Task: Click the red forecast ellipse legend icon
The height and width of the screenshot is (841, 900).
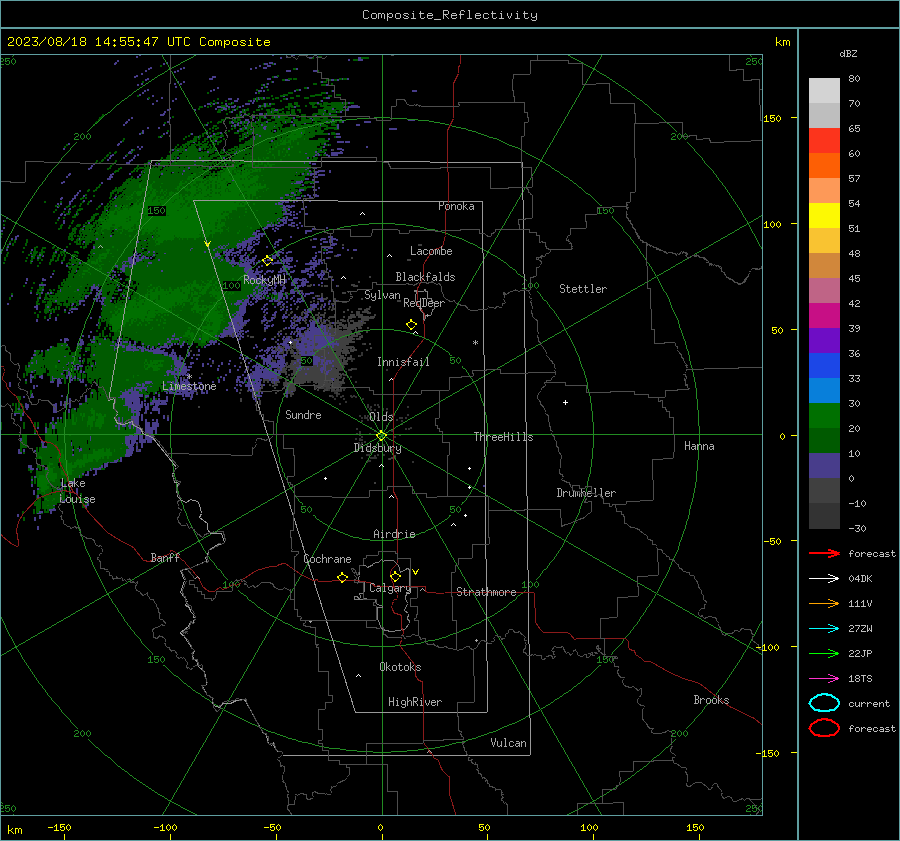Action: pyautogui.click(x=824, y=728)
